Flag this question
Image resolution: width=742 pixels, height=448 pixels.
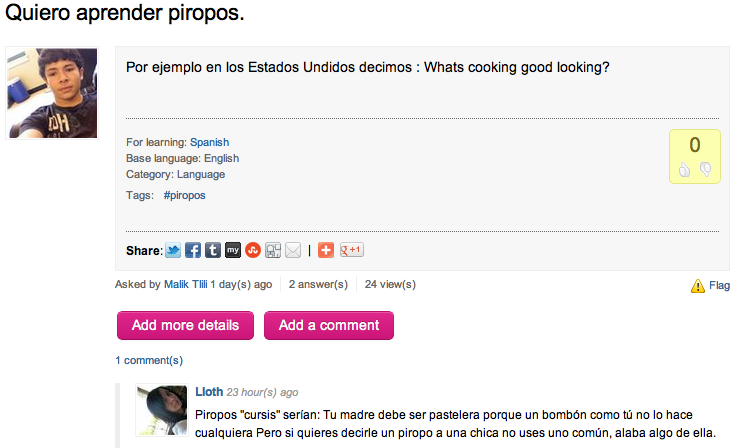[710, 286]
